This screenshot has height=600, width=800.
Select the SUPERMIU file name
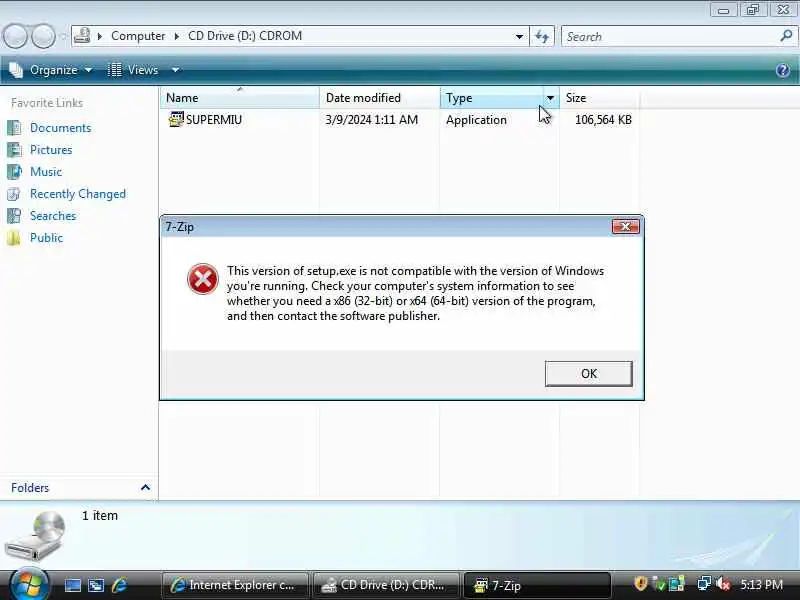(214, 120)
